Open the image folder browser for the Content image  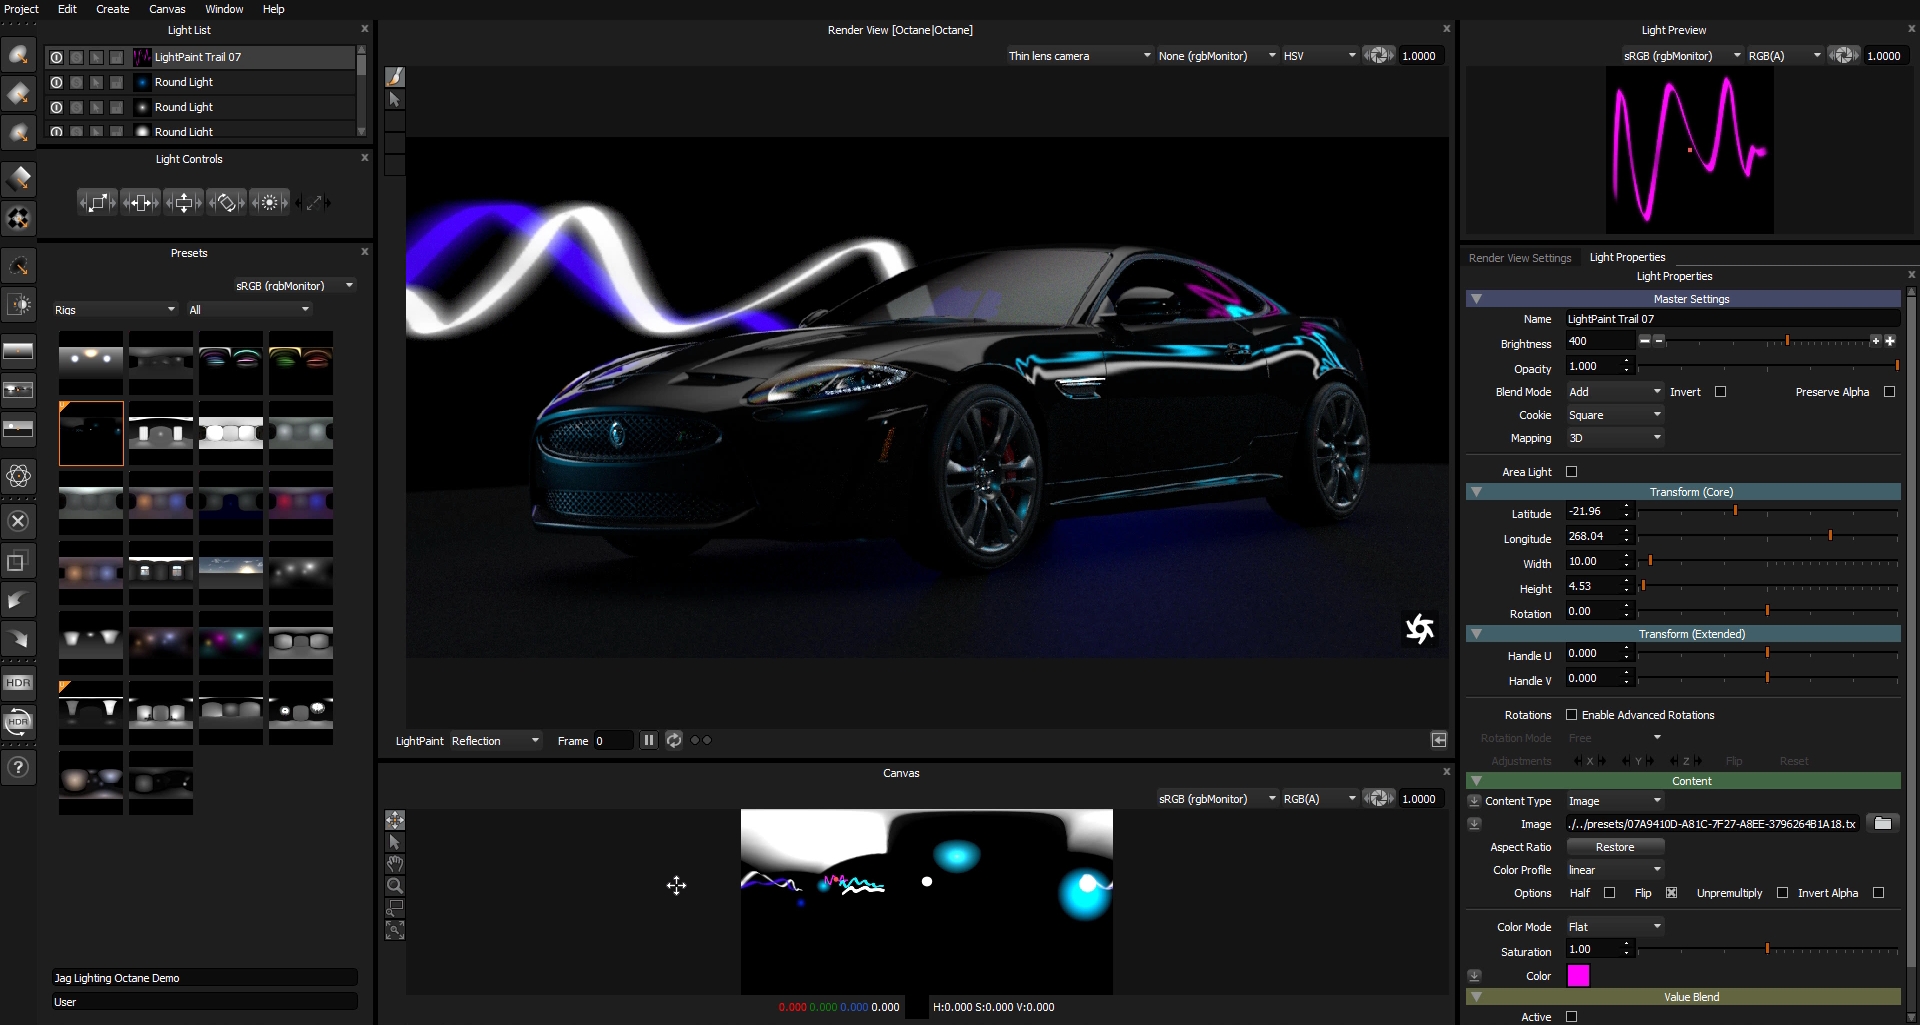tap(1884, 823)
